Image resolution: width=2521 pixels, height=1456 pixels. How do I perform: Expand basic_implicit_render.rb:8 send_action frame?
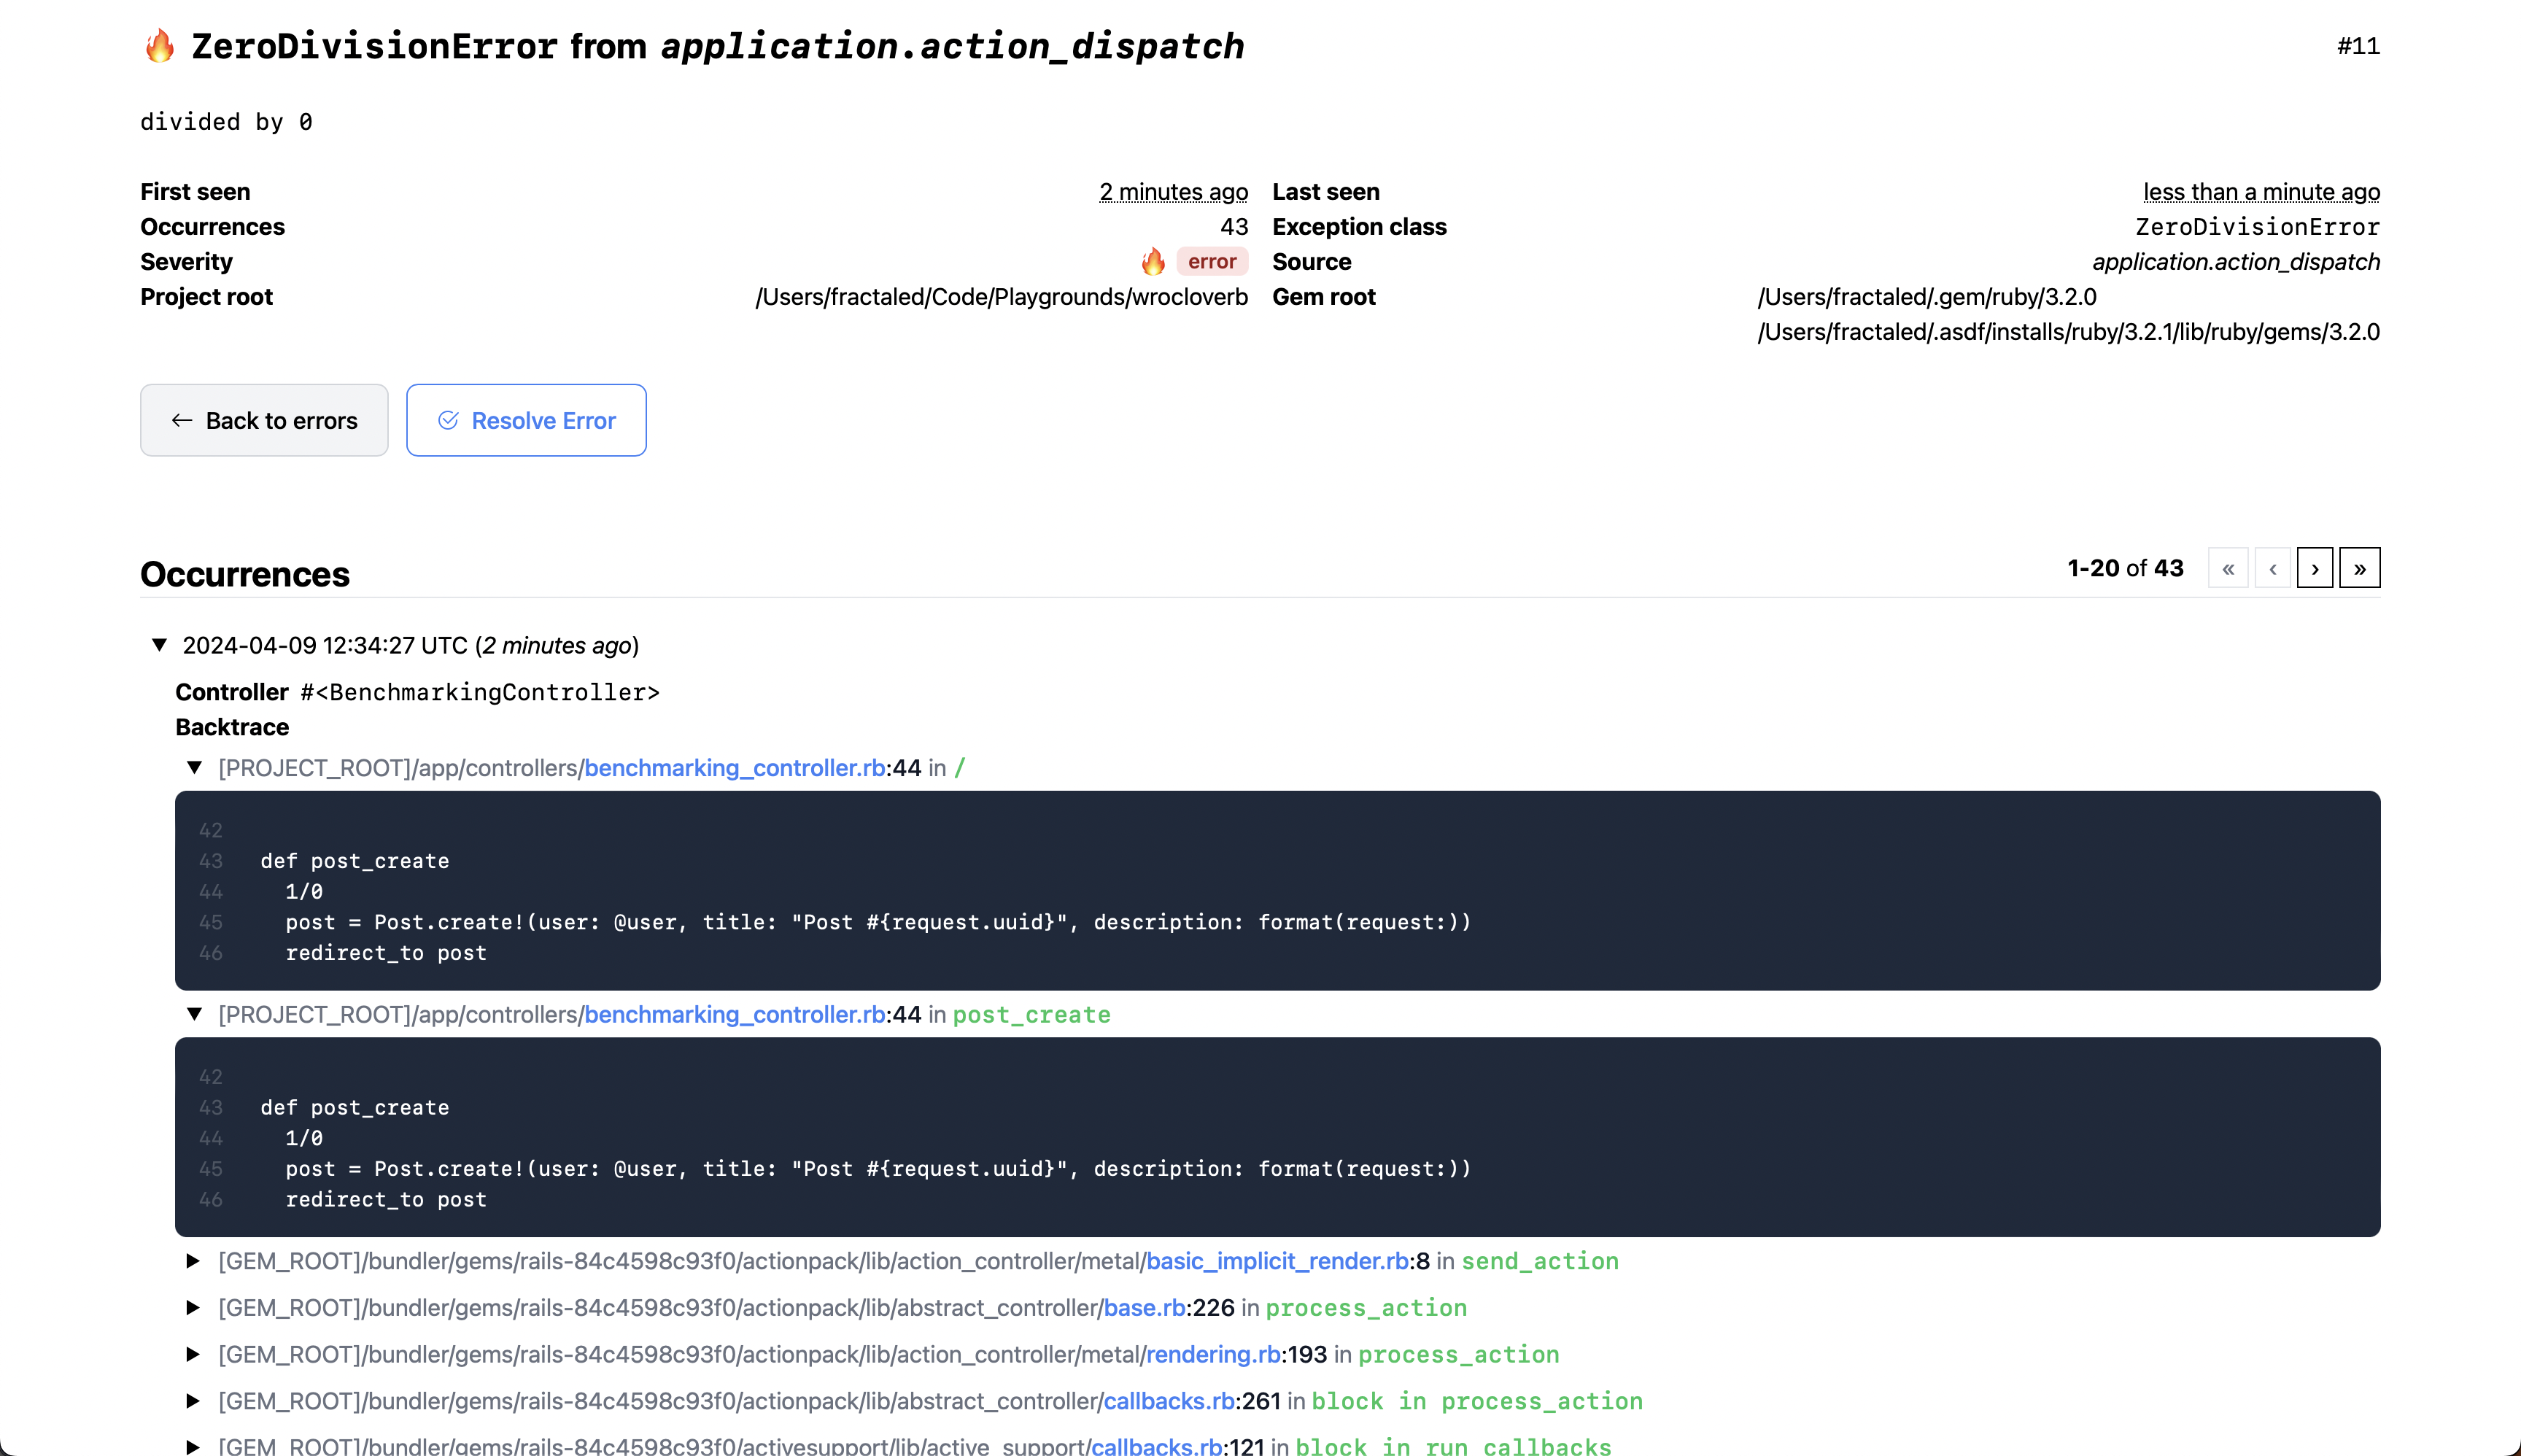tap(194, 1261)
